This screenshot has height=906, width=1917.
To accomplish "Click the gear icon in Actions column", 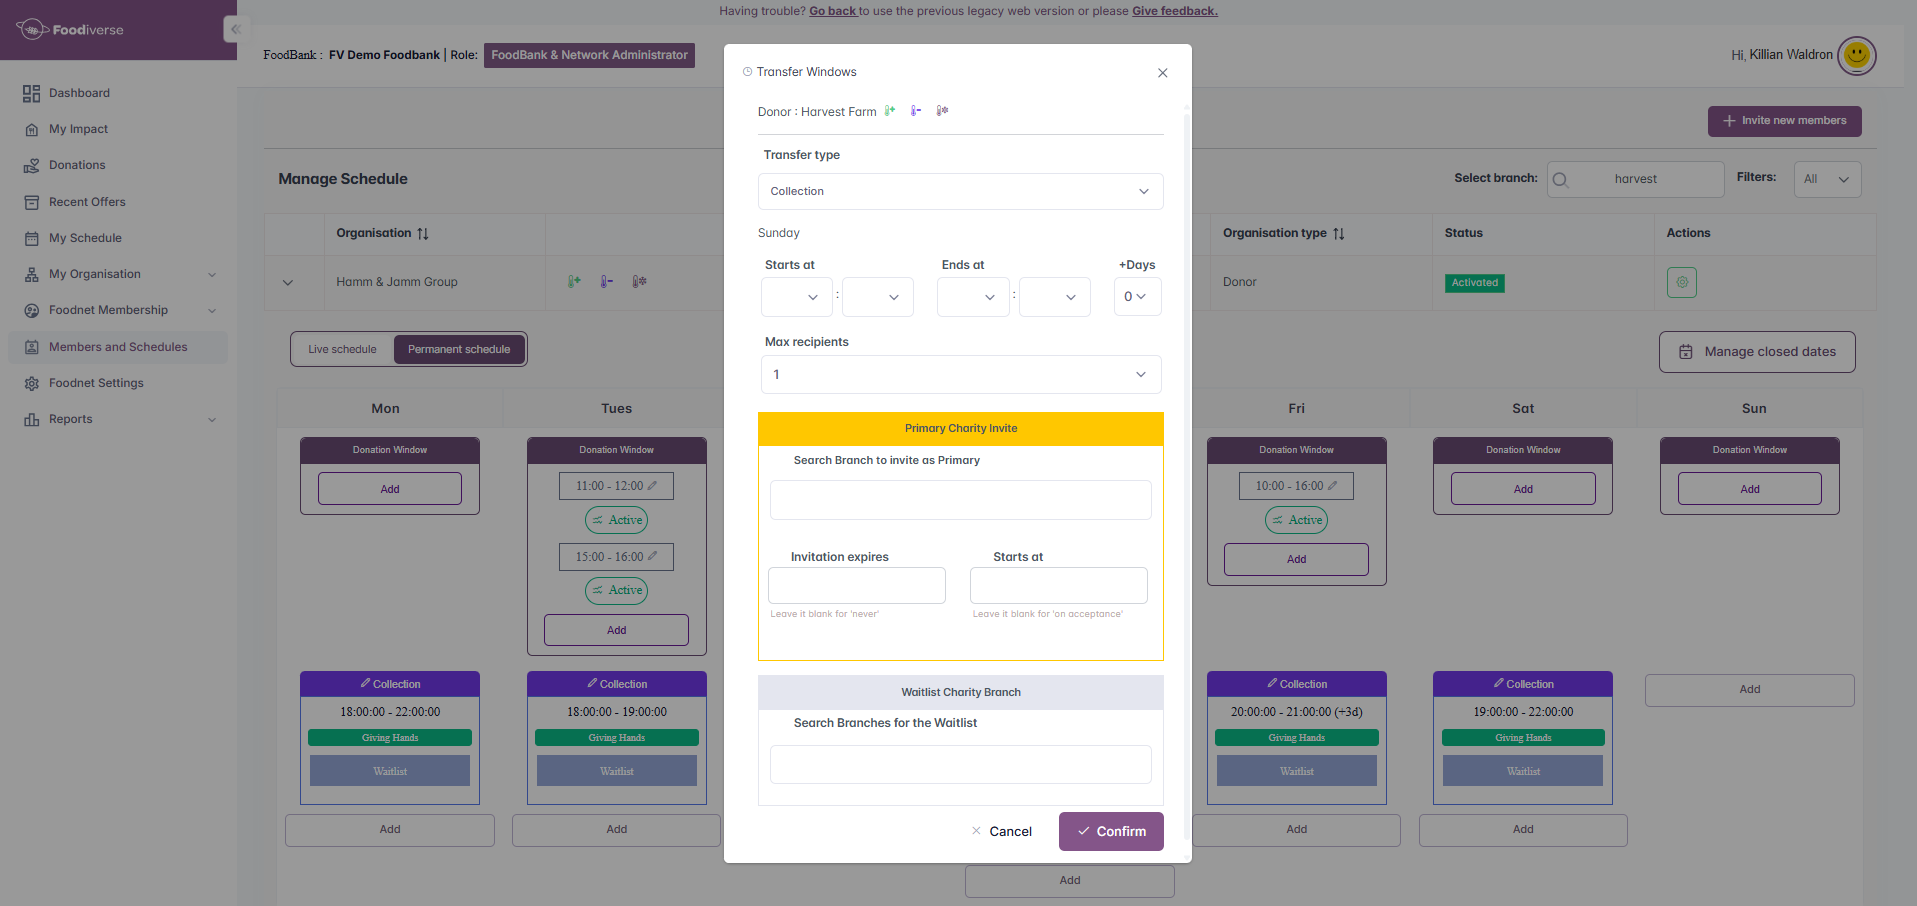I will click(x=1682, y=282).
